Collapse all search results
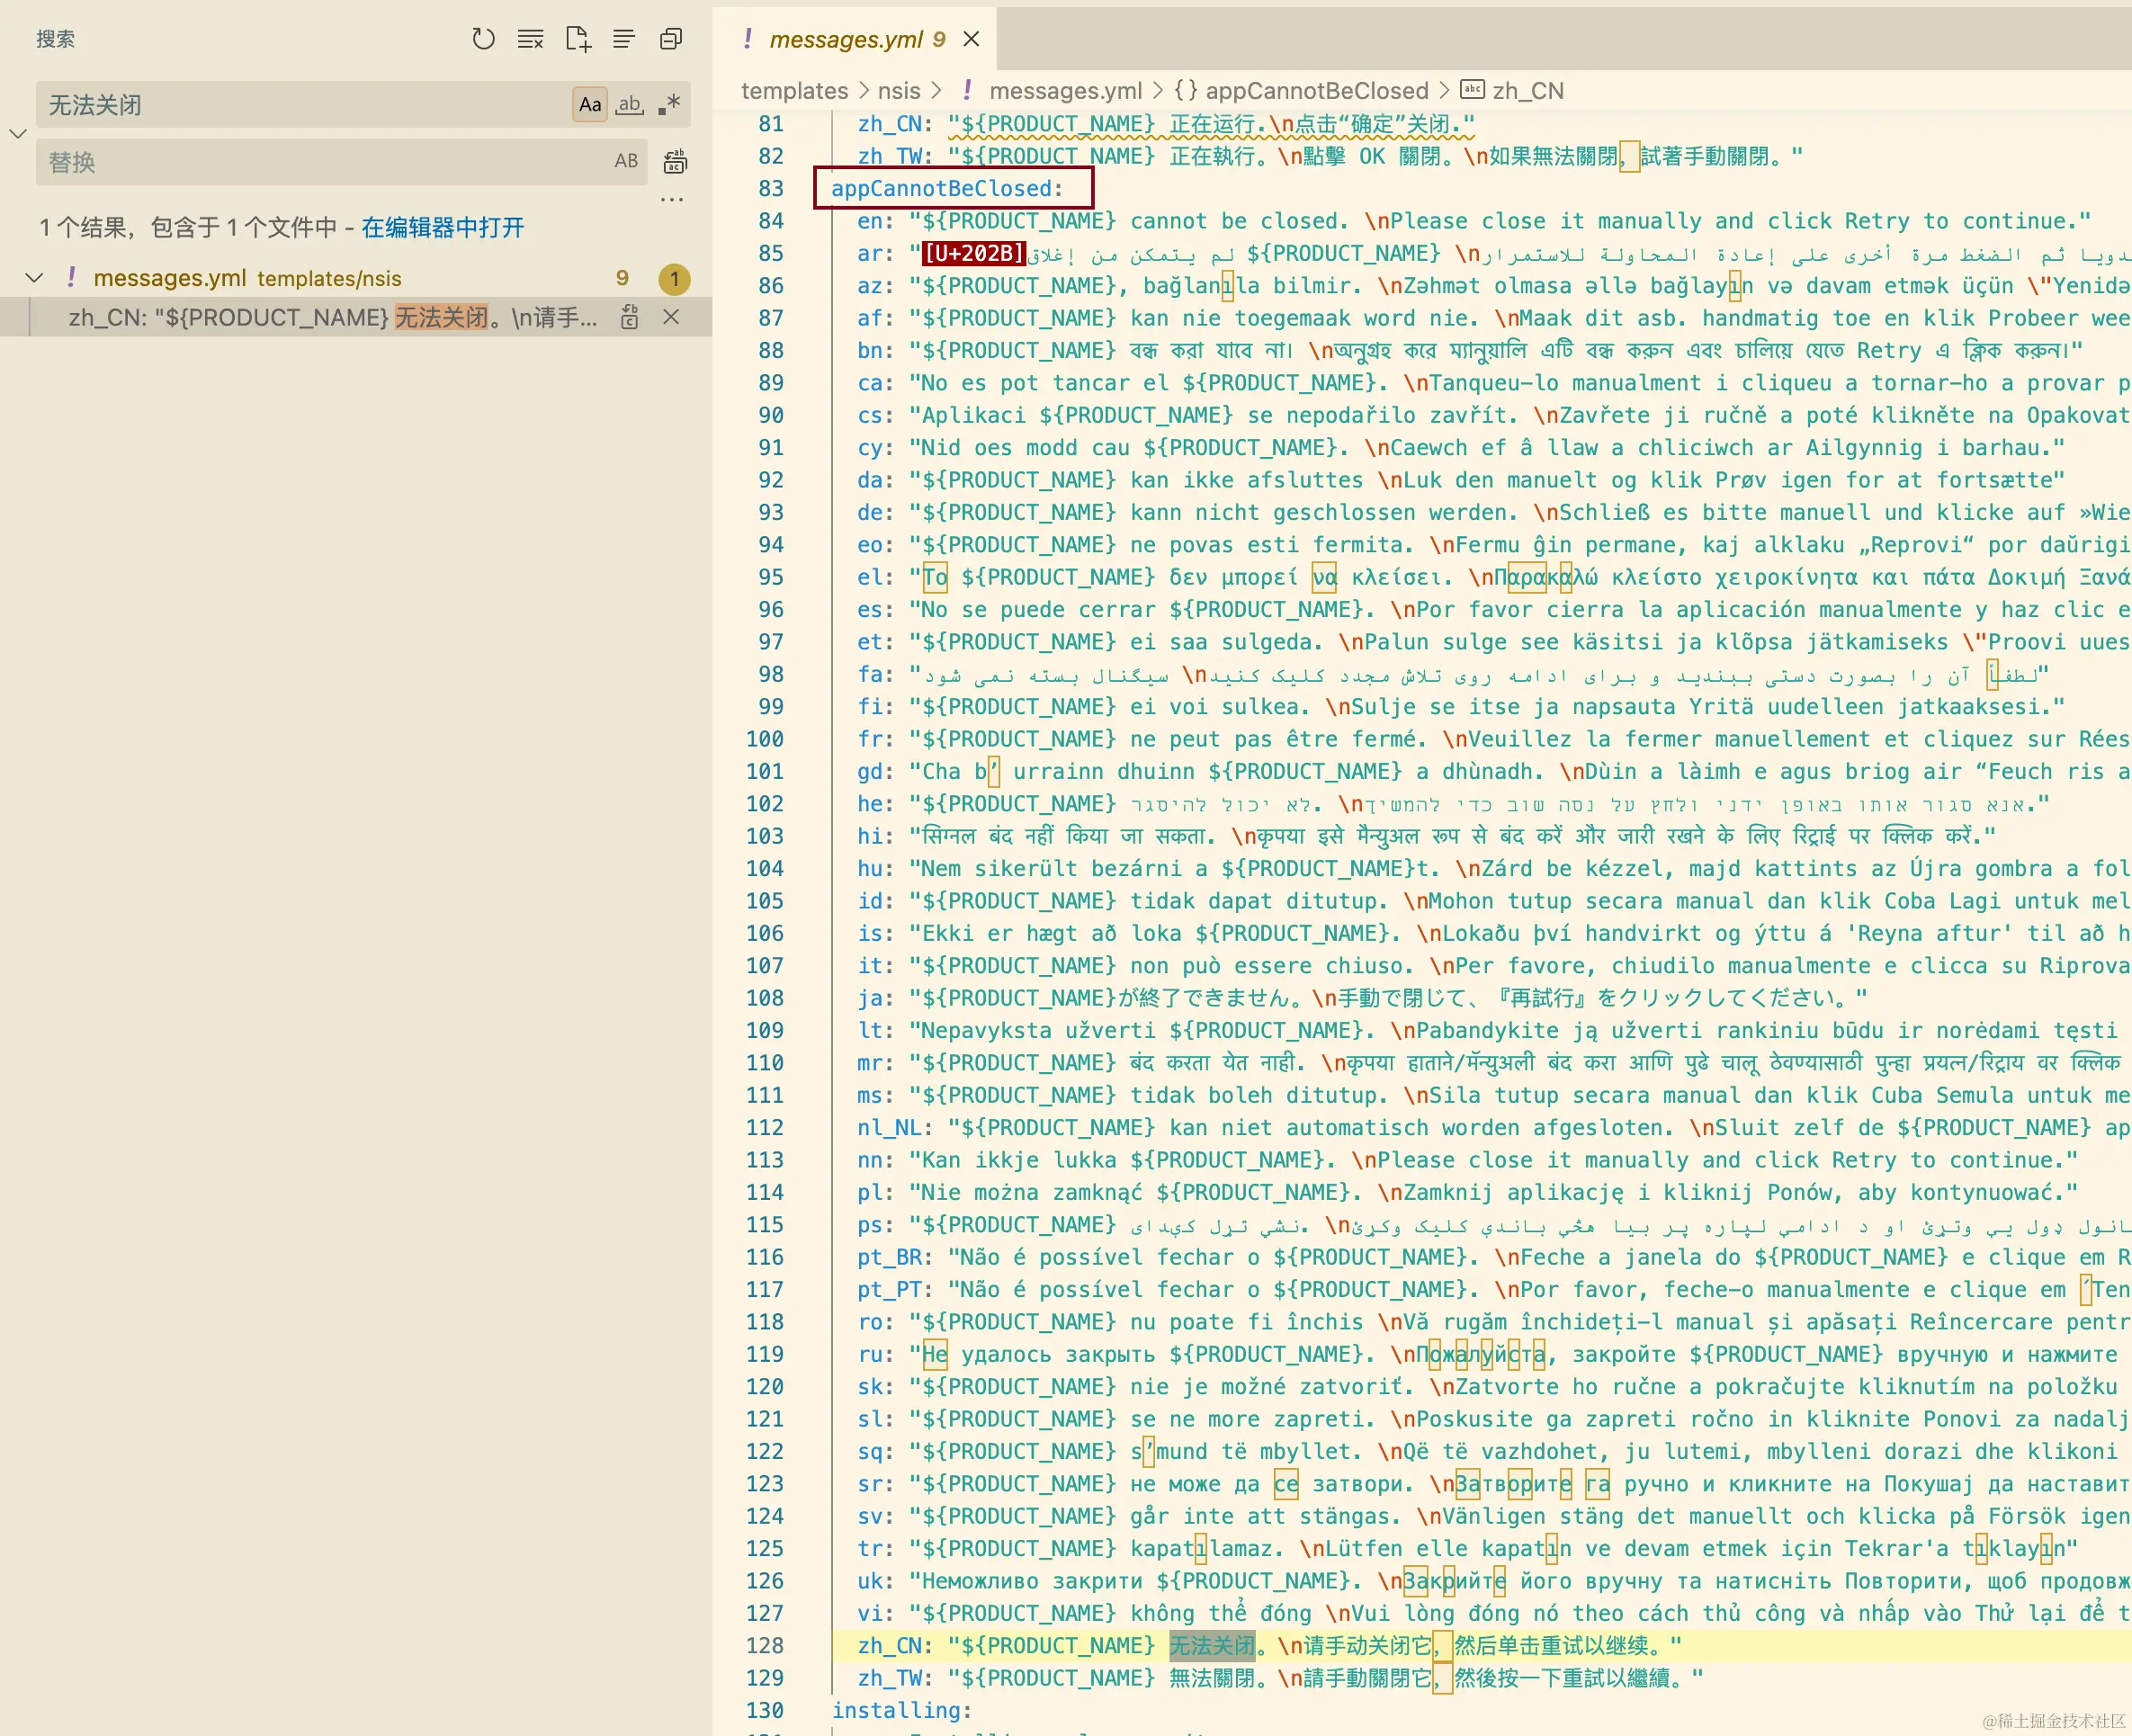 click(671, 39)
